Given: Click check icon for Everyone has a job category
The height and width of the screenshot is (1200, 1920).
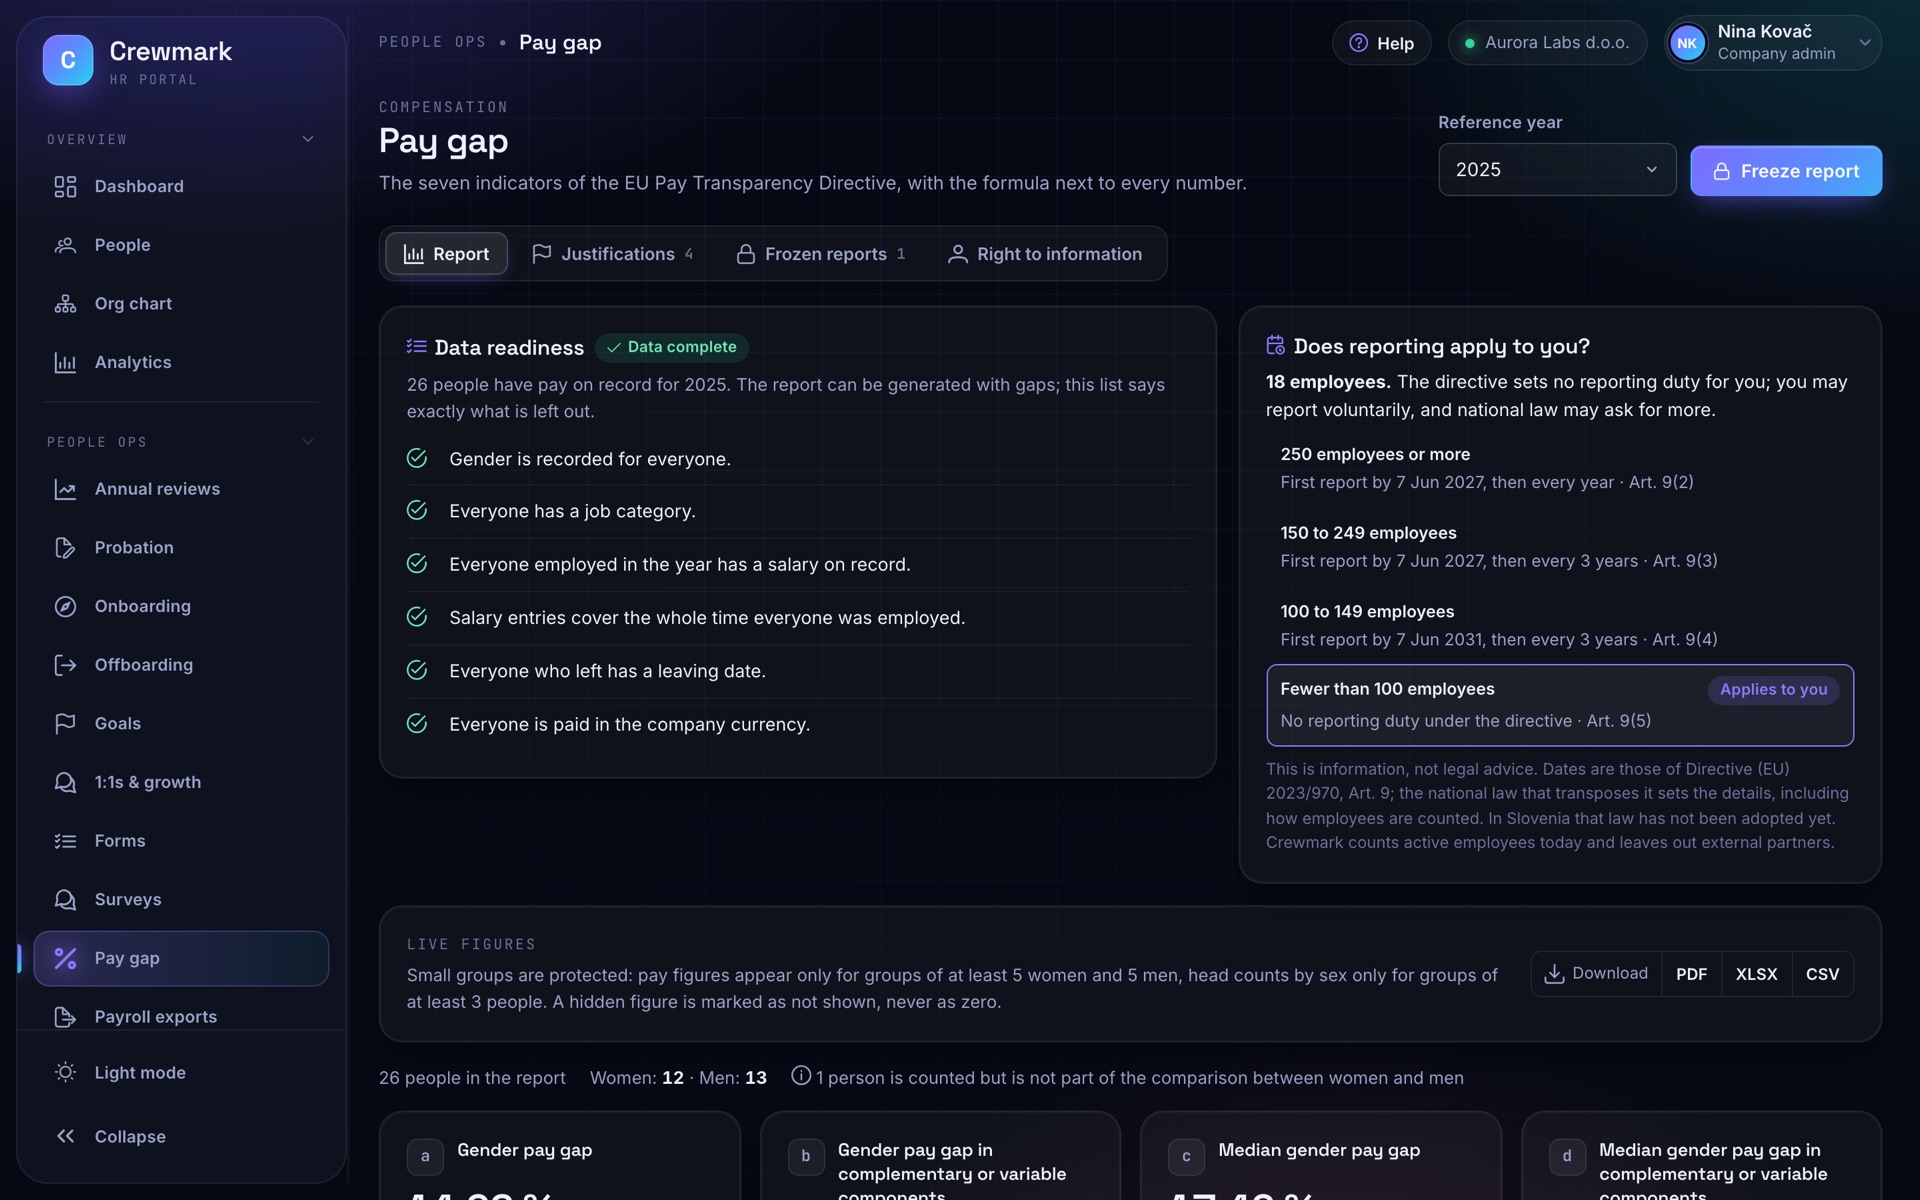Looking at the screenshot, I should pos(417,510).
